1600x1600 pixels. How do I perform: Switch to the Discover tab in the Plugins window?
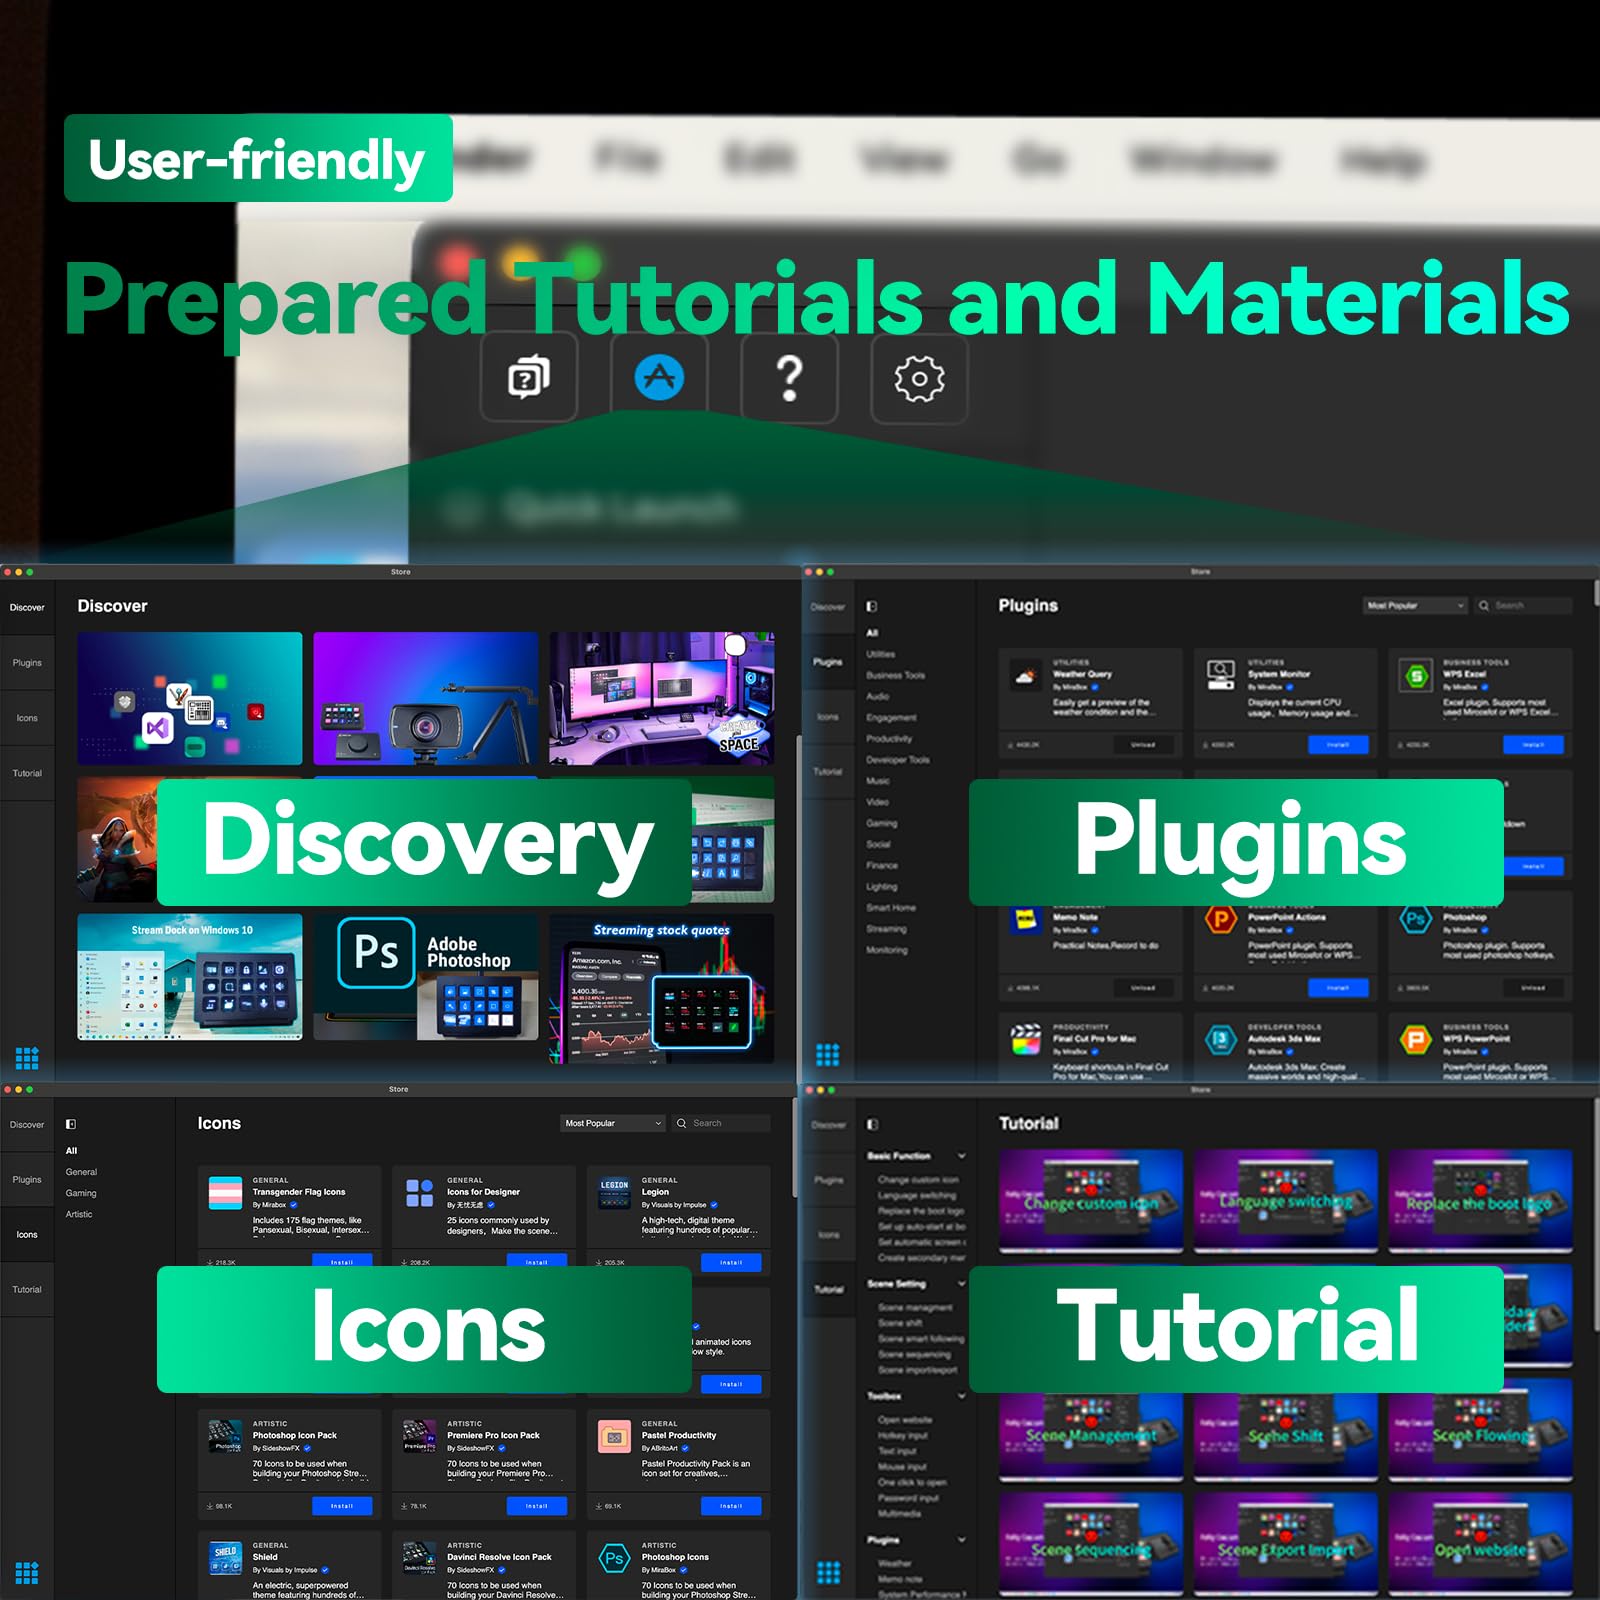pos(828,607)
